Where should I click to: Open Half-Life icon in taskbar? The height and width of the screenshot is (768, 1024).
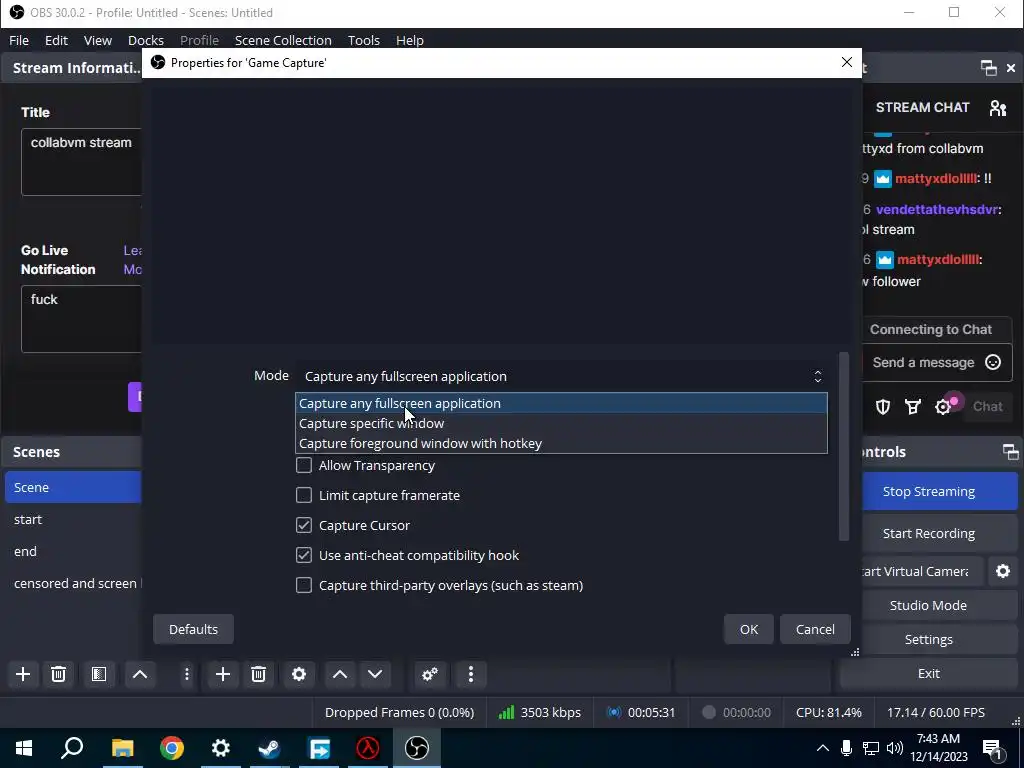368,748
